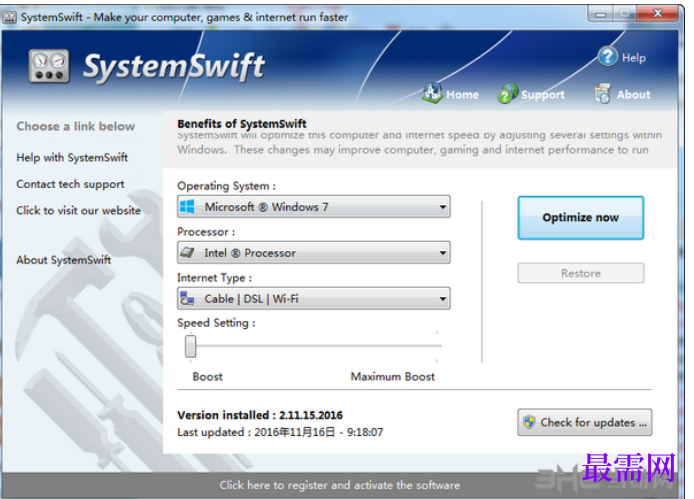Click the Choose a link below heading

click(x=76, y=126)
